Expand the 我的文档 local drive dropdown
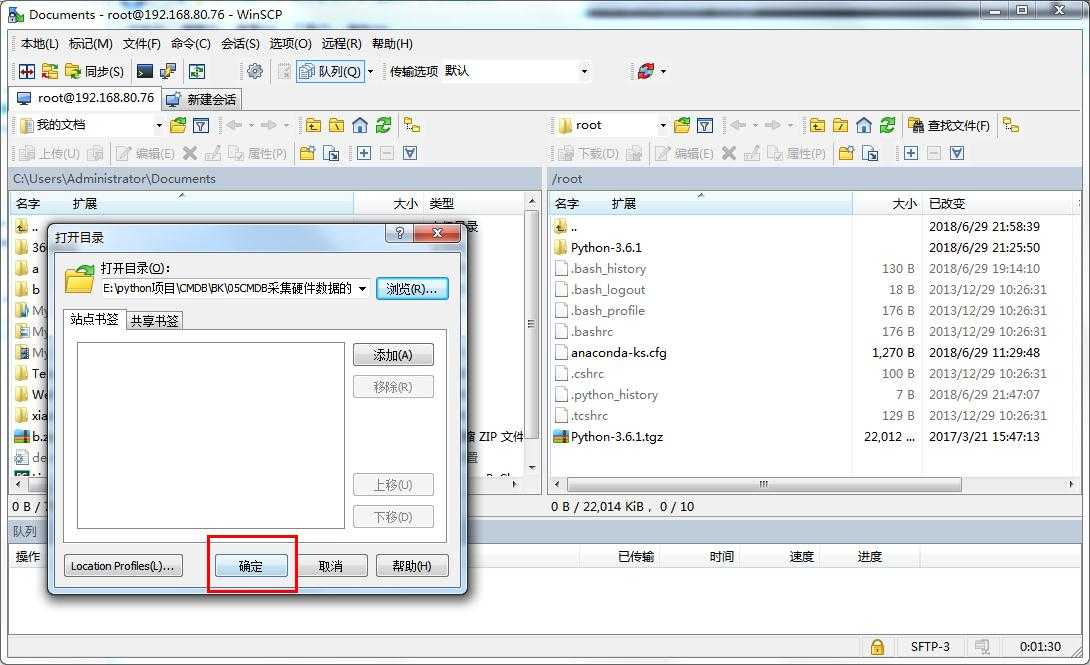Image resolution: width=1090 pixels, height=665 pixels. point(158,125)
